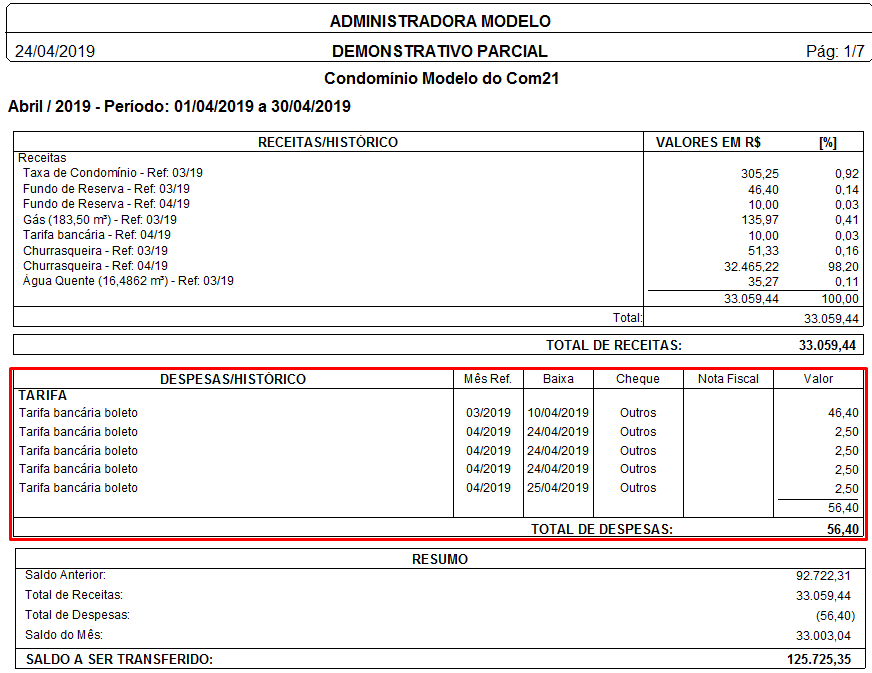
Task: Click the percentage total 100,00
Action: (840, 299)
